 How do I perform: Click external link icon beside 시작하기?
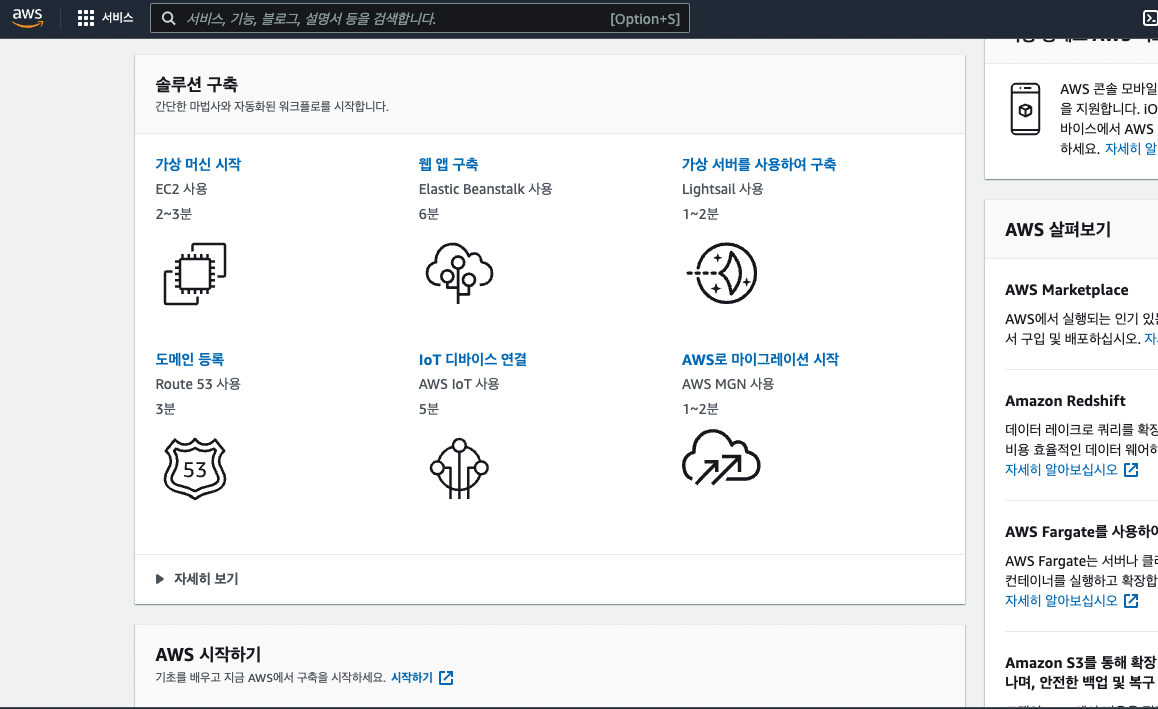(x=446, y=677)
